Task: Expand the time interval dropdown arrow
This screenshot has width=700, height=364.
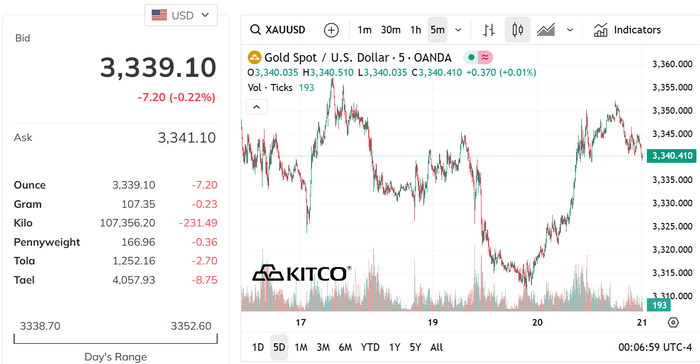Action: (x=458, y=30)
